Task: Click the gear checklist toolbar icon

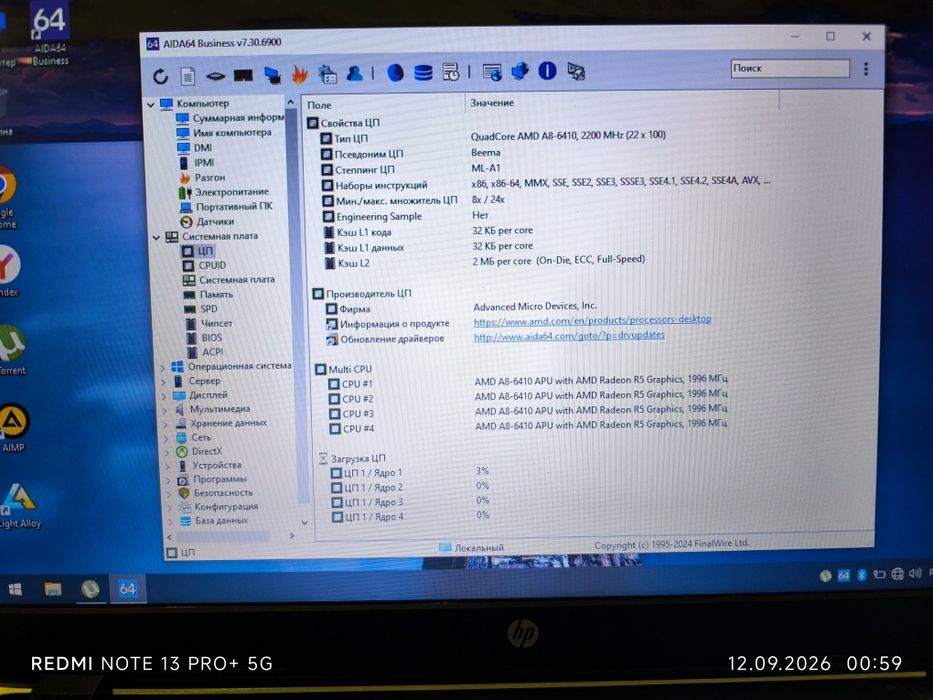Action: pyautogui.click(x=327, y=74)
